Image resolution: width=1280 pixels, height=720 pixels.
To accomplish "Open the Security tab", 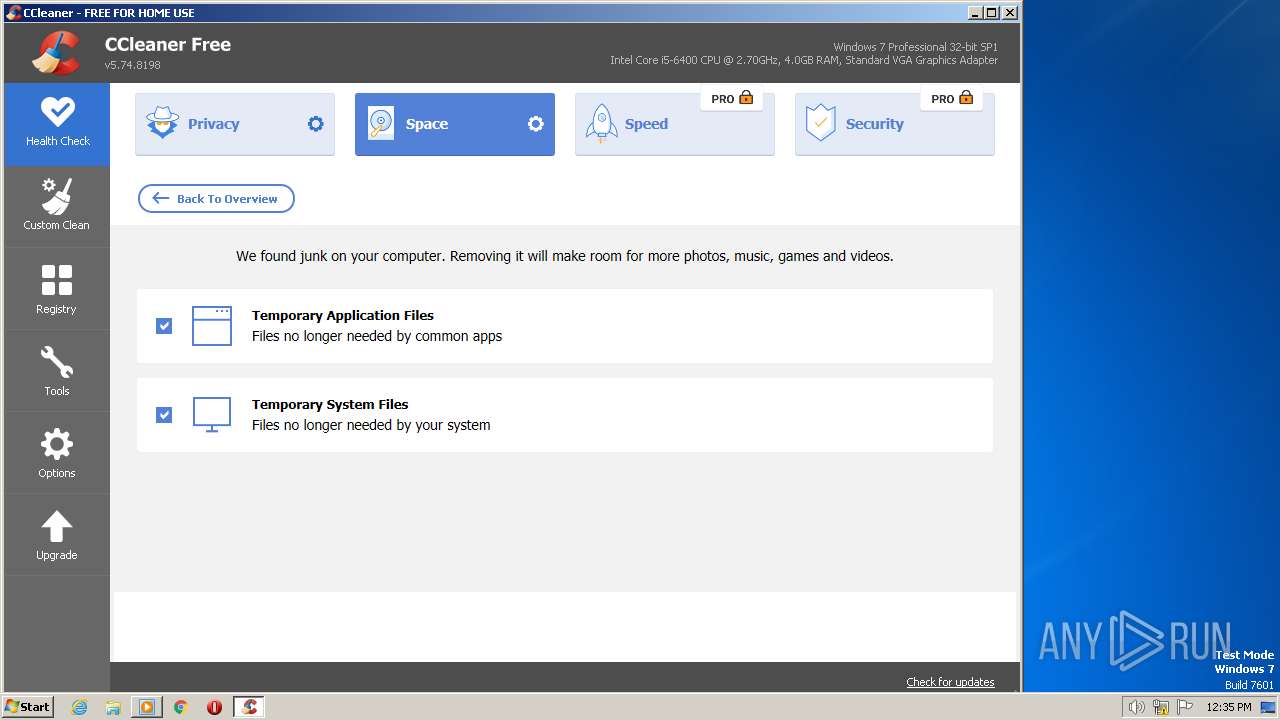I will pyautogui.click(x=895, y=124).
